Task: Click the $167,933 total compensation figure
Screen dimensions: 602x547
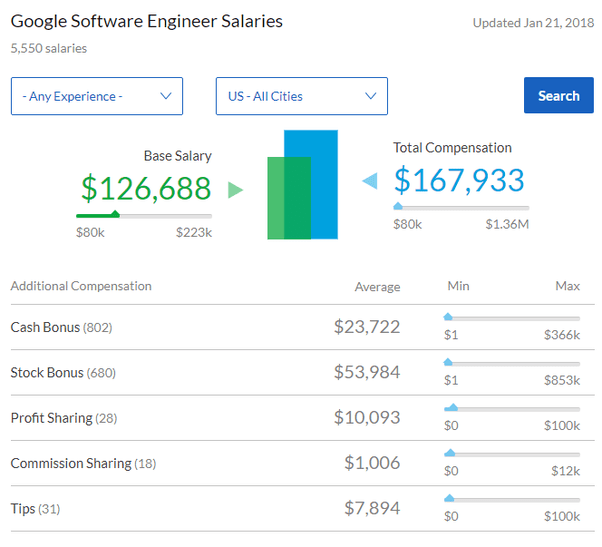Action: coord(459,180)
